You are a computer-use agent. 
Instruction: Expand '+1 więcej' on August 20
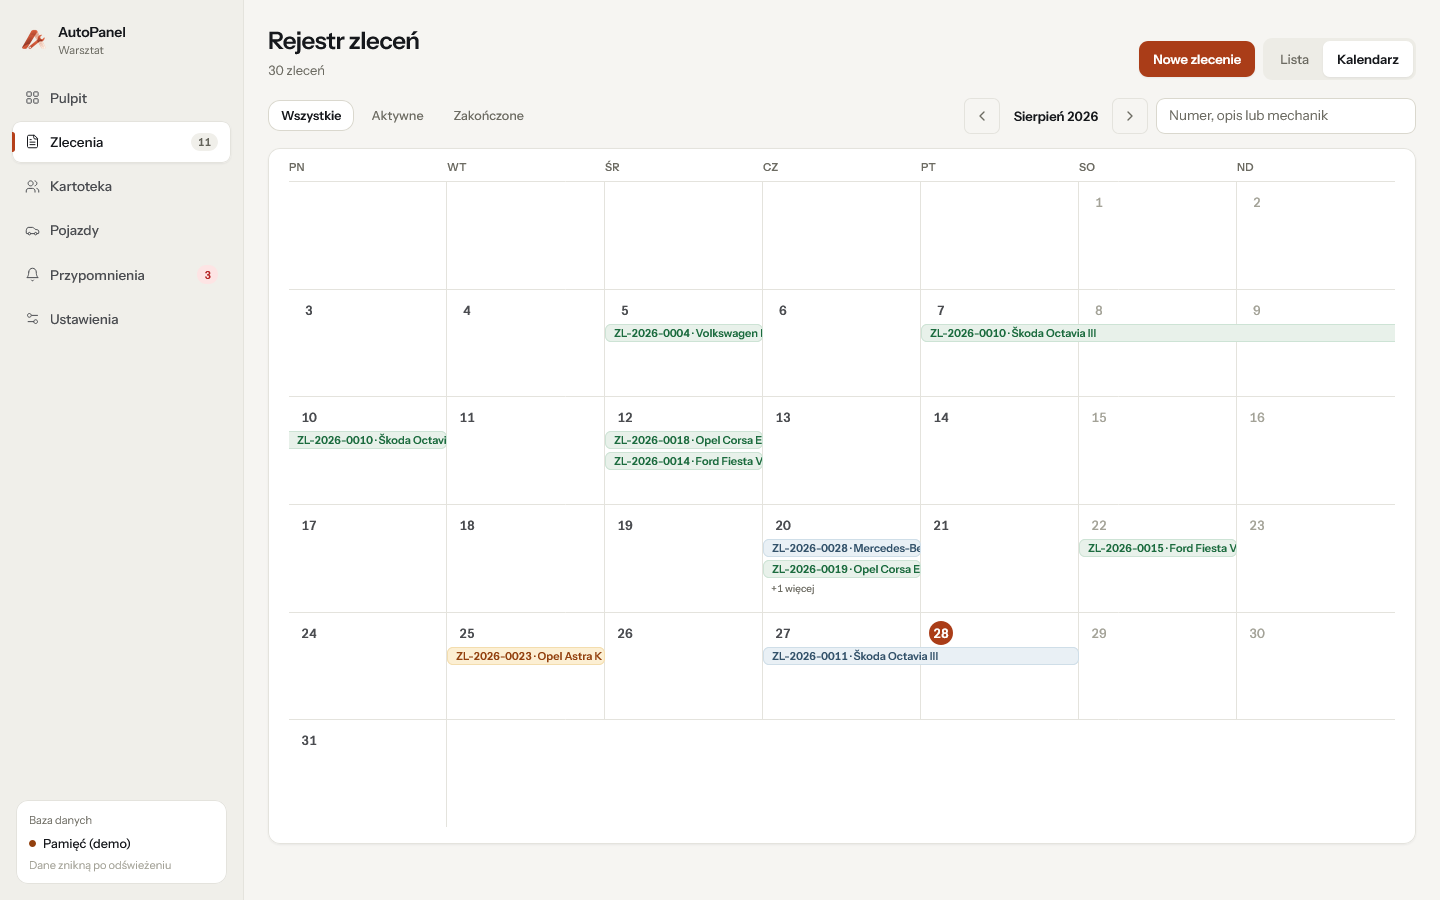[x=793, y=589]
